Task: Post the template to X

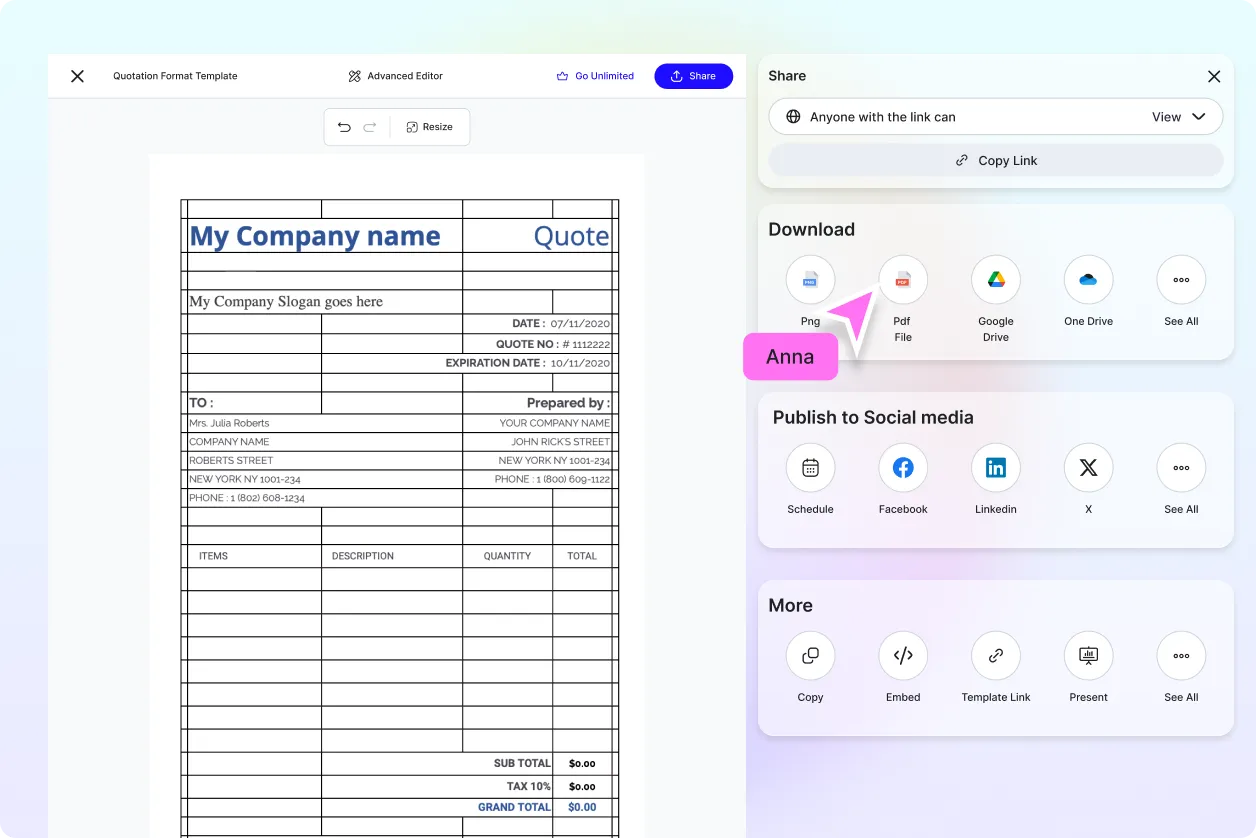Action: [1088, 467]
